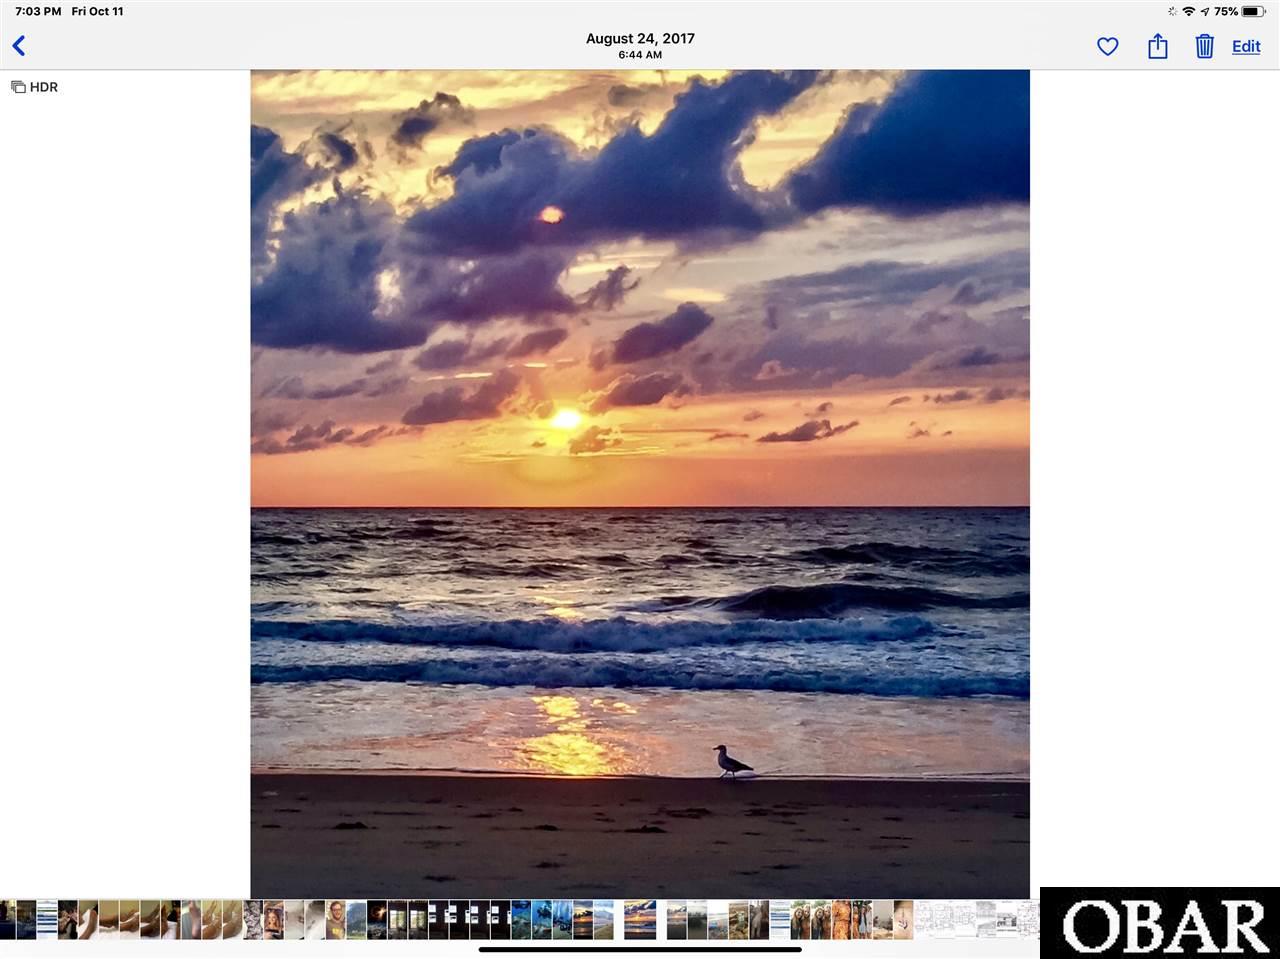1280x959 pixels.
Task: Tap the Edit link
Action: [1246, 46]
